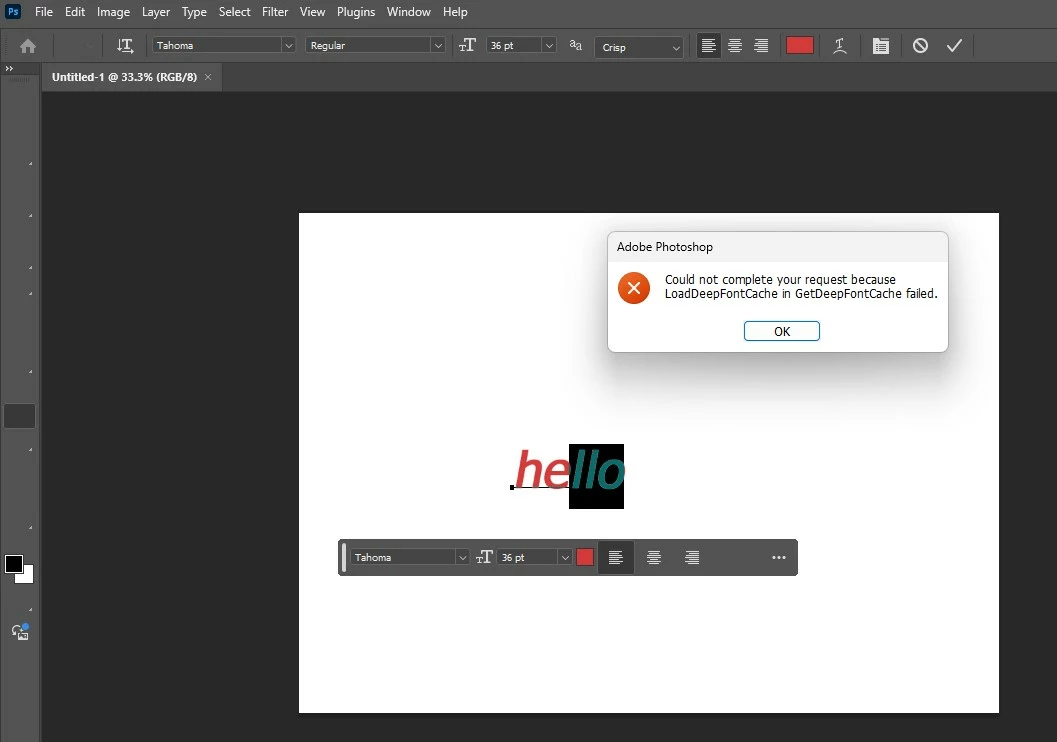Image resolution: width=1057 pixels, height=742 pixels.
Task: Open the Crisp anti-aliasing dropdown
Action: coord(638,47)
